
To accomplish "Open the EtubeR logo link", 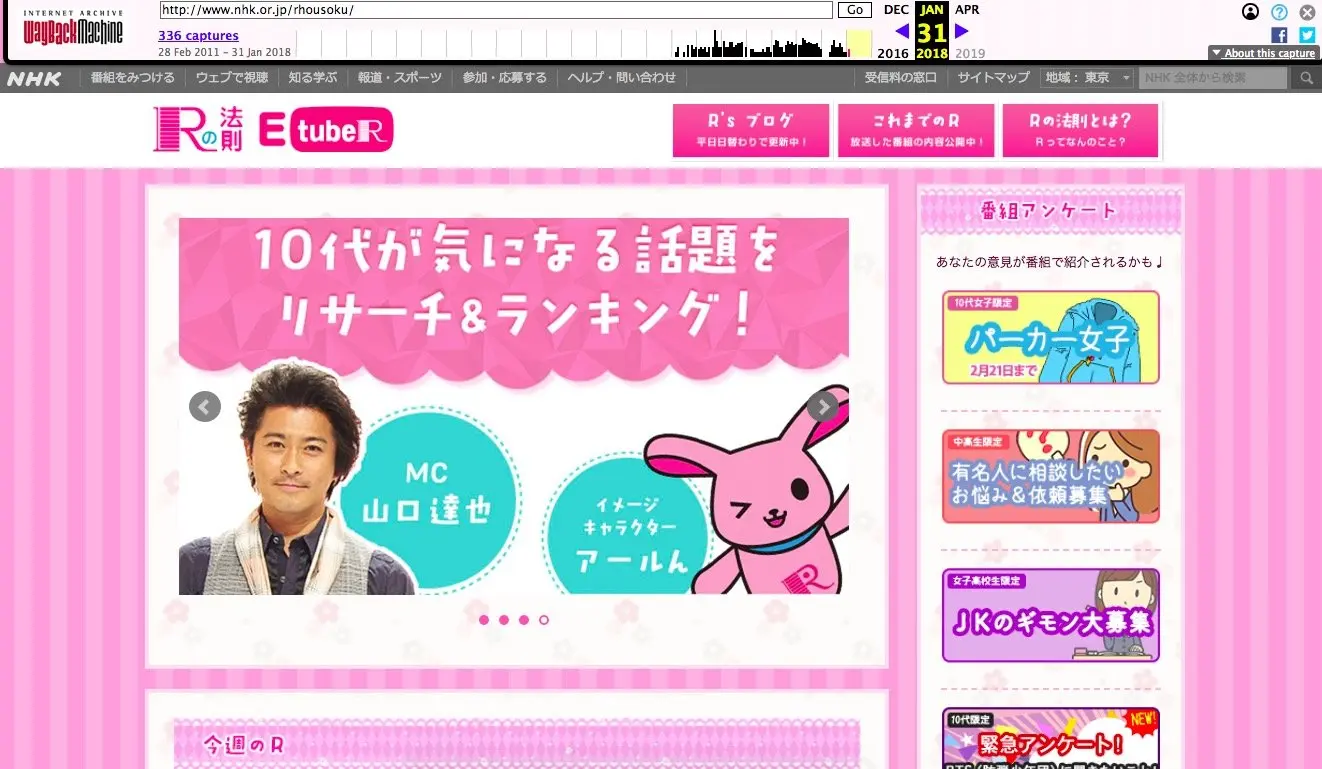I will pos(326,130).
